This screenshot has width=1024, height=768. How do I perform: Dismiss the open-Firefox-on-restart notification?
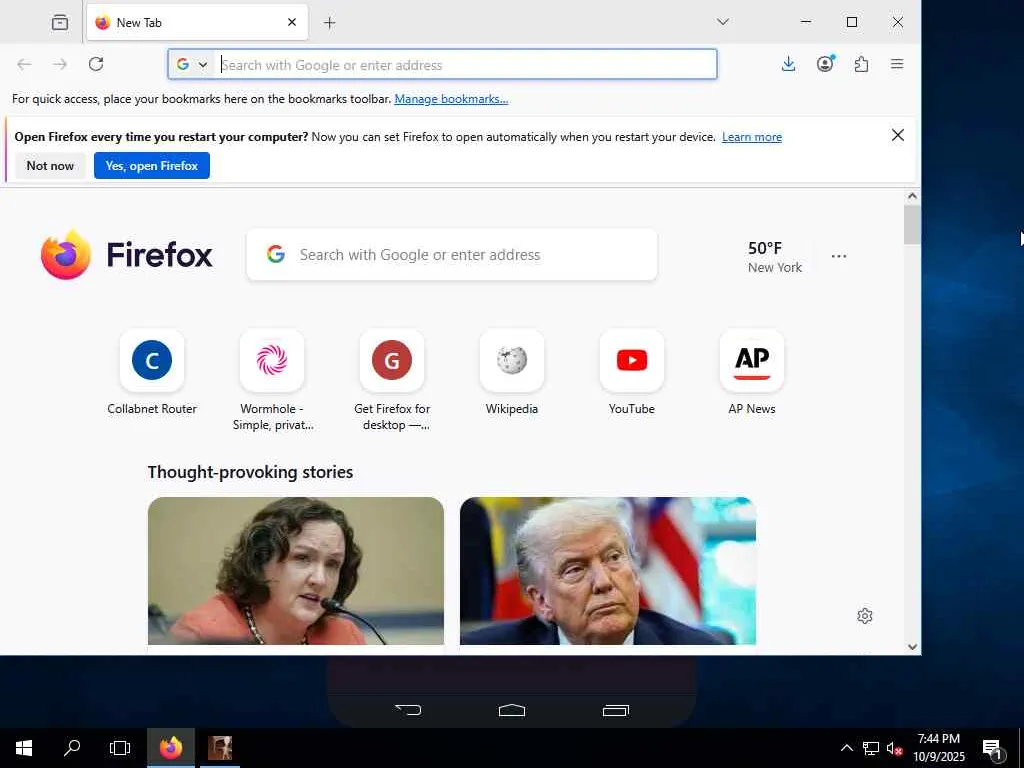pos(898,135)
